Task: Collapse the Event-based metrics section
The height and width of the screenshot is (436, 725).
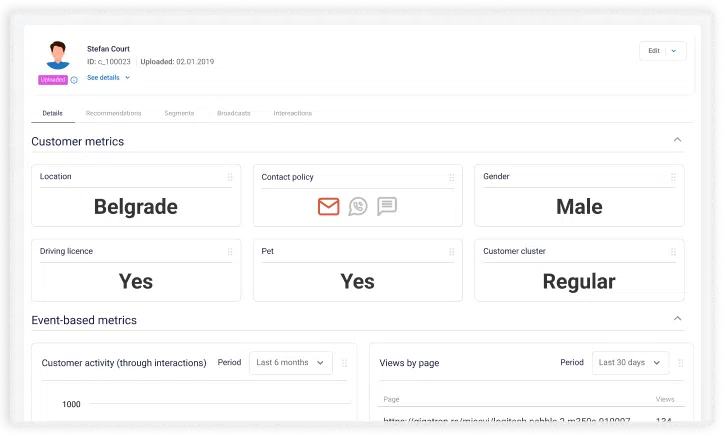Action: (677, 319)
